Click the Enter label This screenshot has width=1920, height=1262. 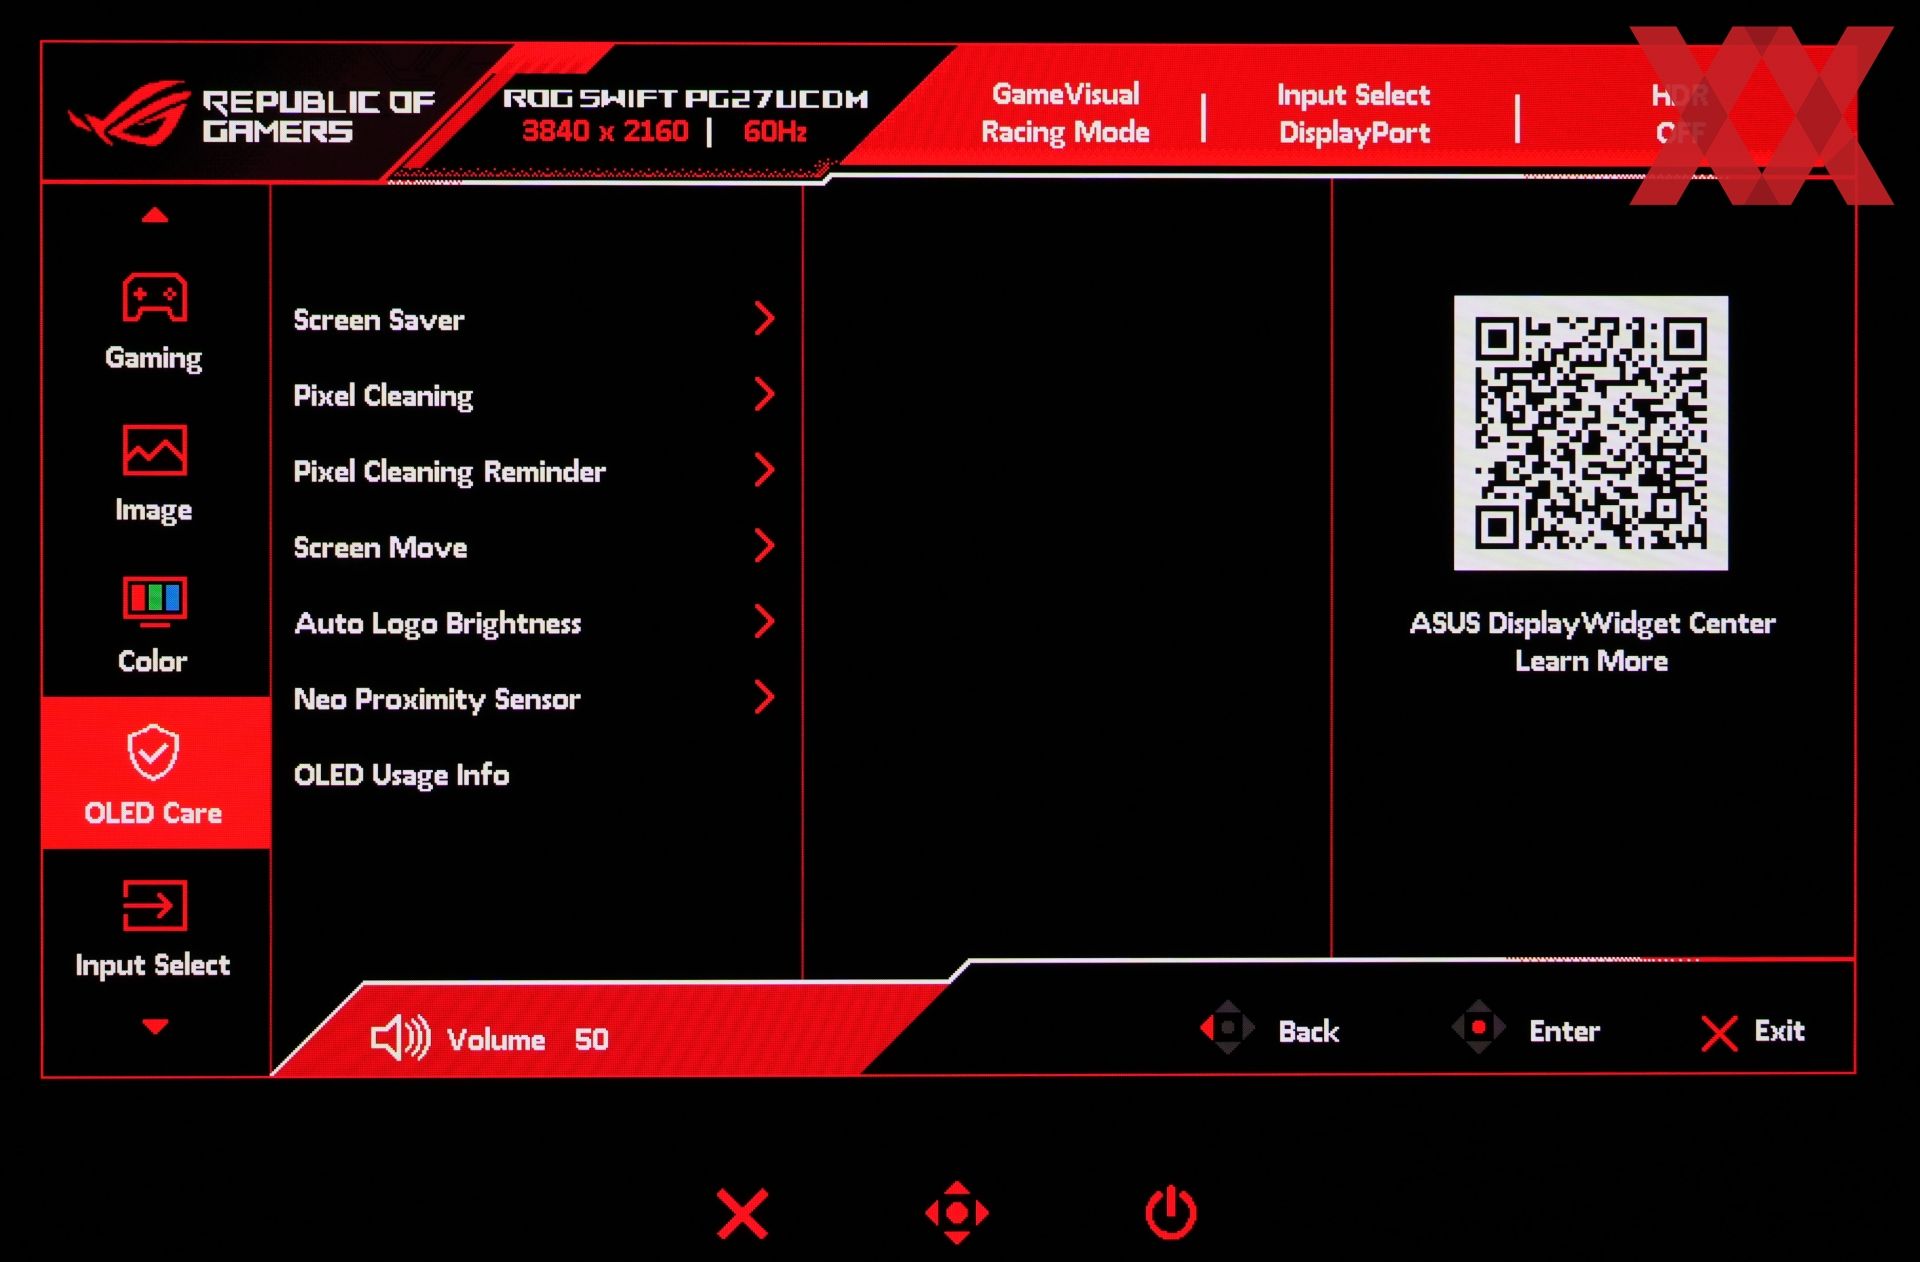point(1565,1032)
